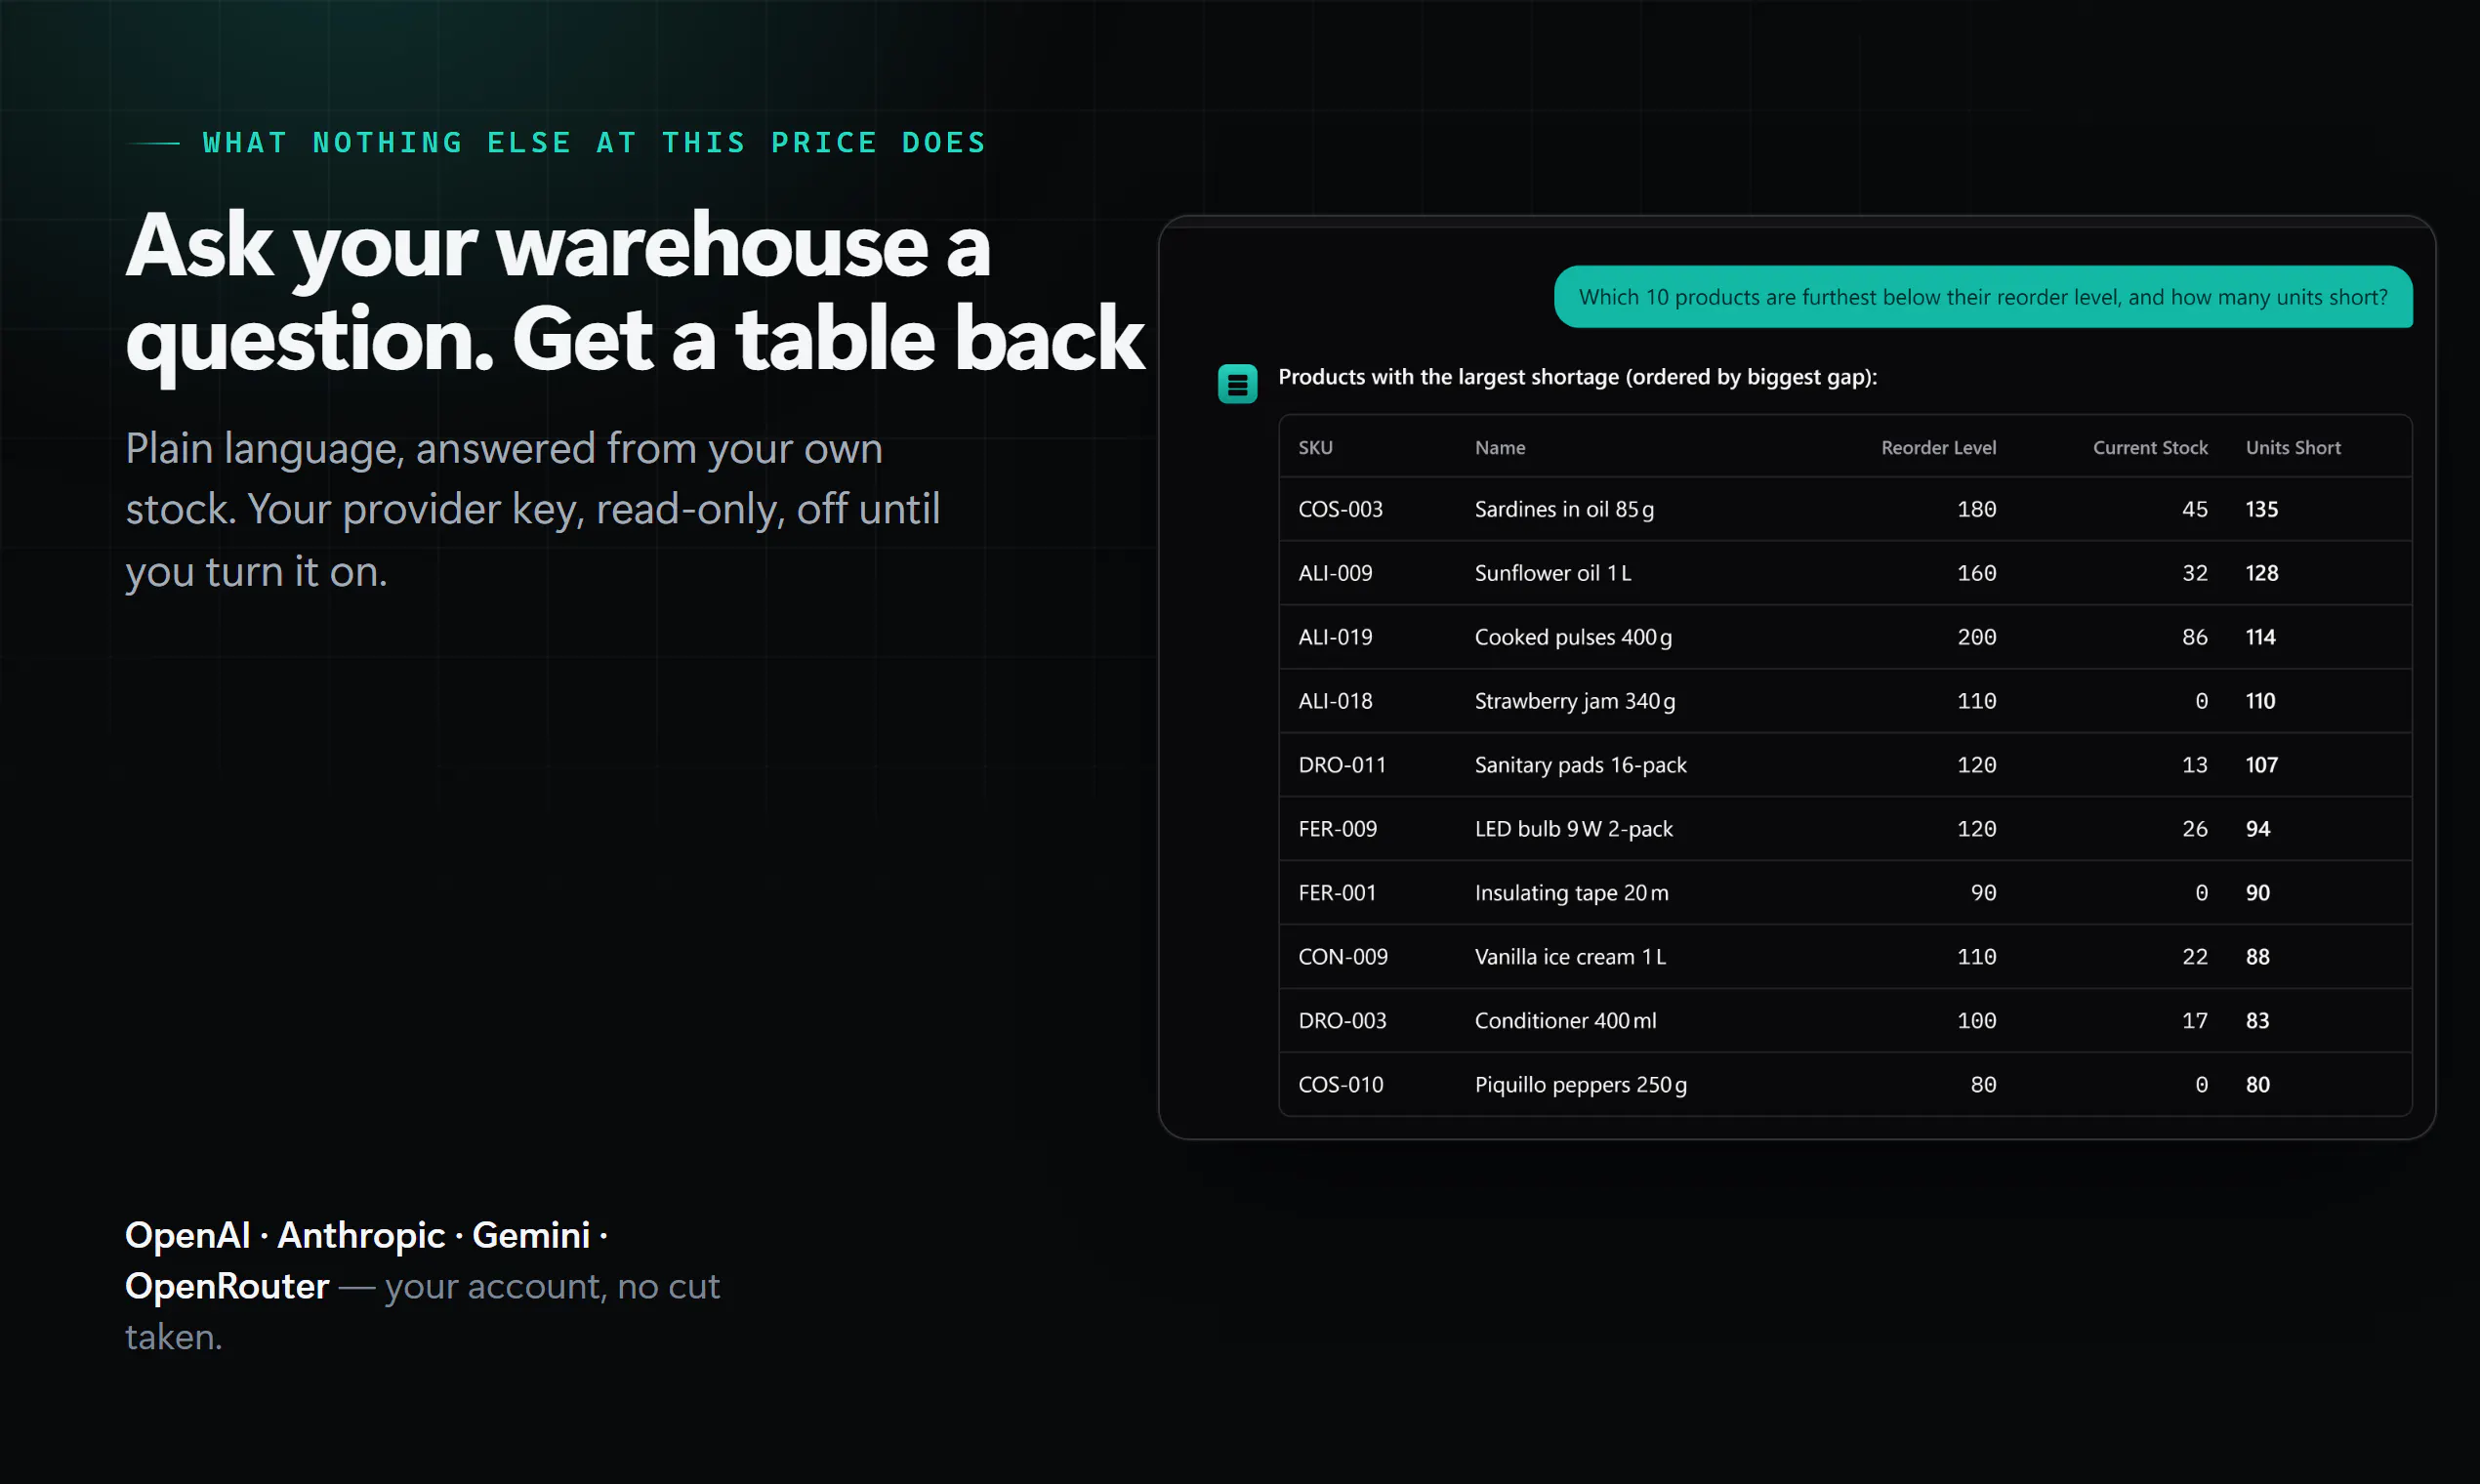Click units short value 83

2258,1021
